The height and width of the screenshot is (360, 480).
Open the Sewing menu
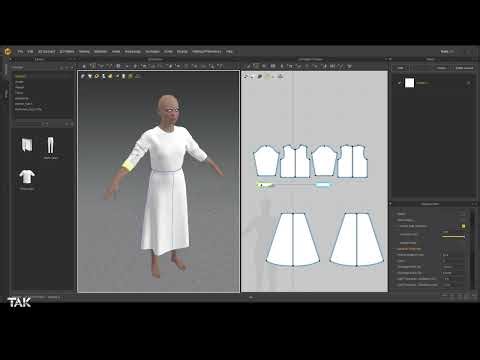pos(84,52)
